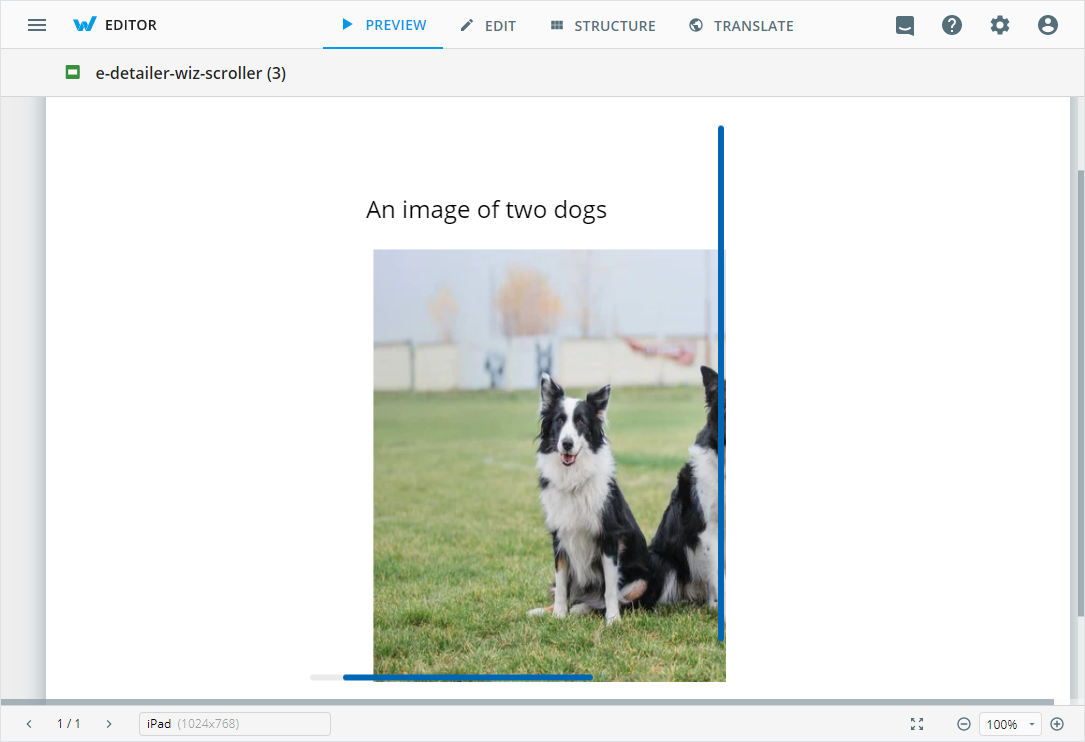Click the Editor W logo
The width and height of the screenshot is (1085, 742).
coord(85,25)
